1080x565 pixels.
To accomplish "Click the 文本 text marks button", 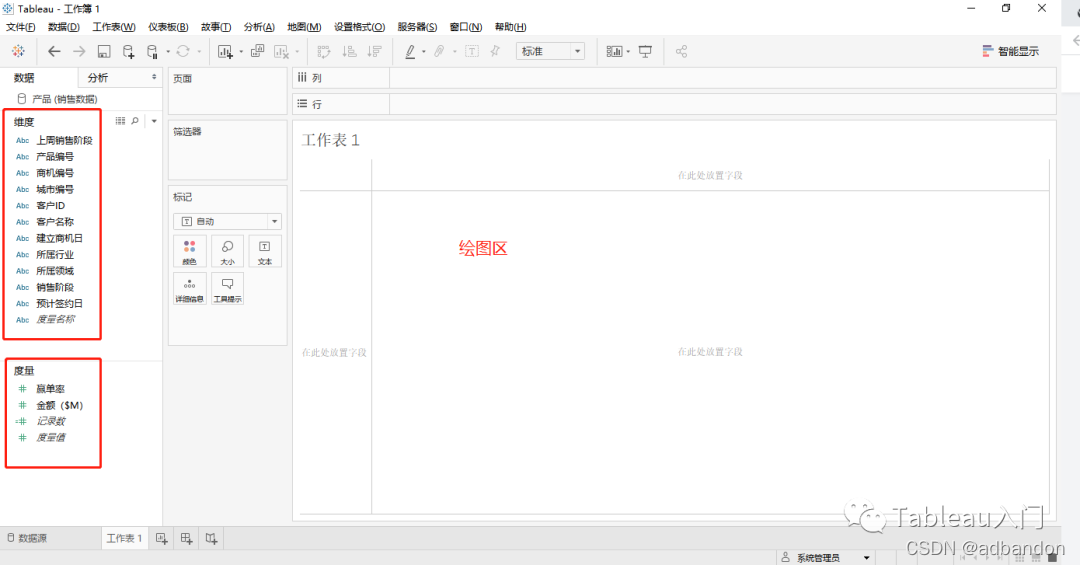I will click(264, 251).
